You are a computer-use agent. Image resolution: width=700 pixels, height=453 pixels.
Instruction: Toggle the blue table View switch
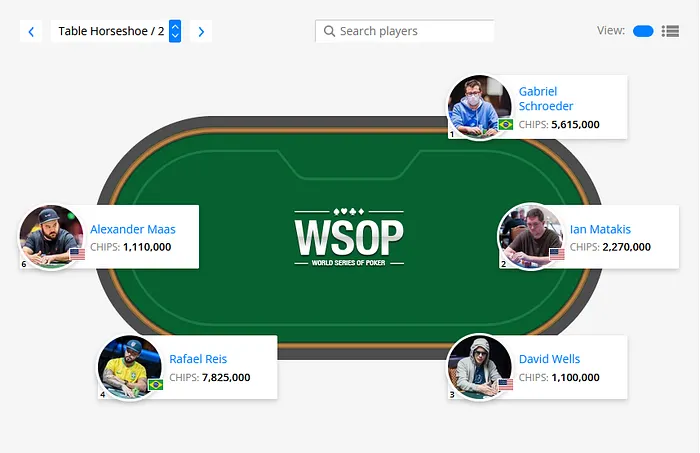[643, 31]
